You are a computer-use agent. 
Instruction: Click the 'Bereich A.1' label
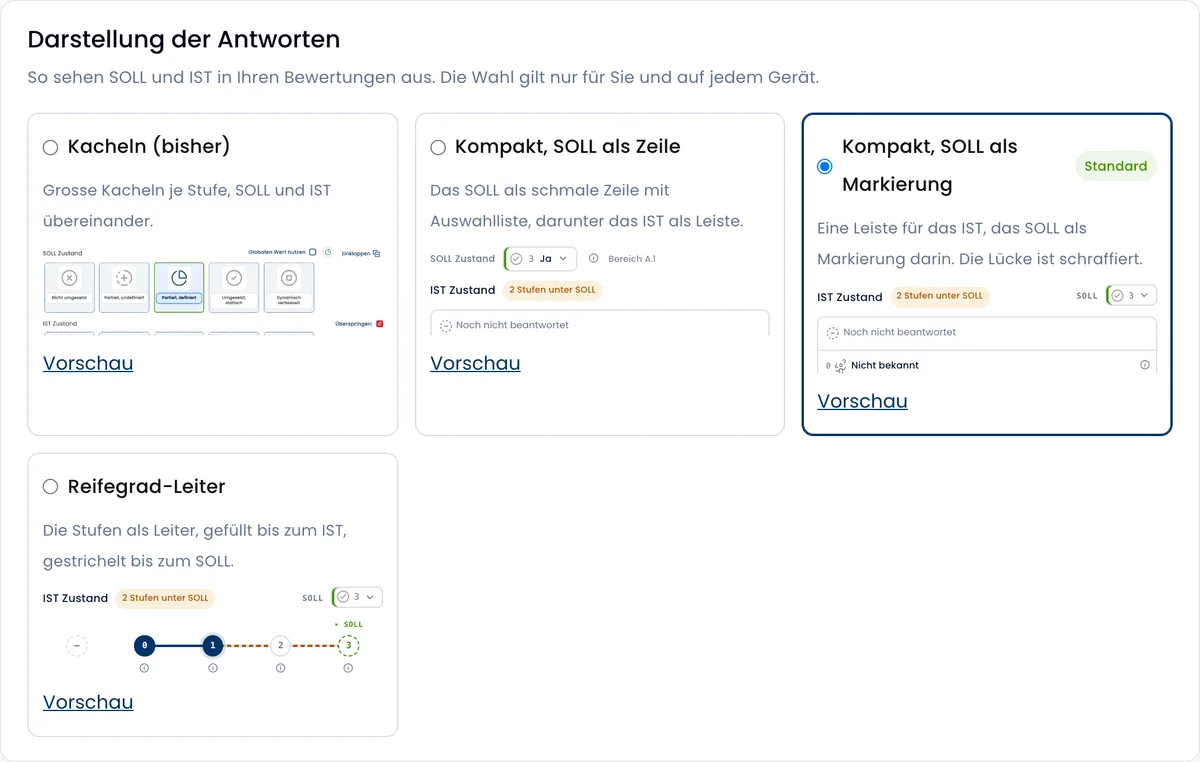click(632, 259)
